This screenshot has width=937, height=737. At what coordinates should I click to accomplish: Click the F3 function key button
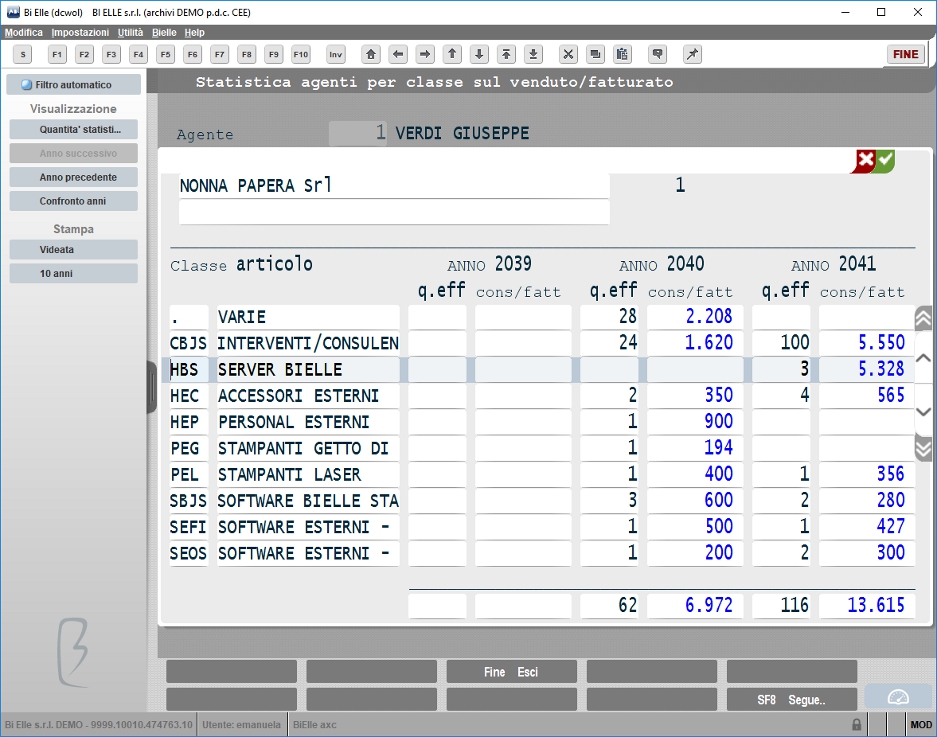click(111, 54)
